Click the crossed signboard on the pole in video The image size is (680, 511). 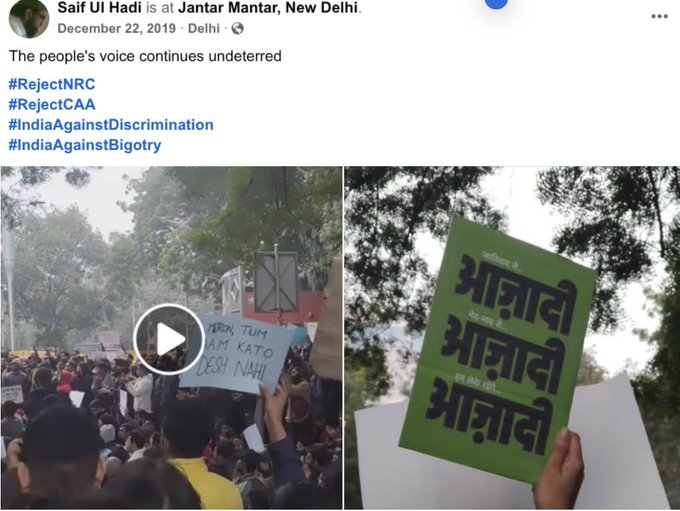(x=276, y=282)
